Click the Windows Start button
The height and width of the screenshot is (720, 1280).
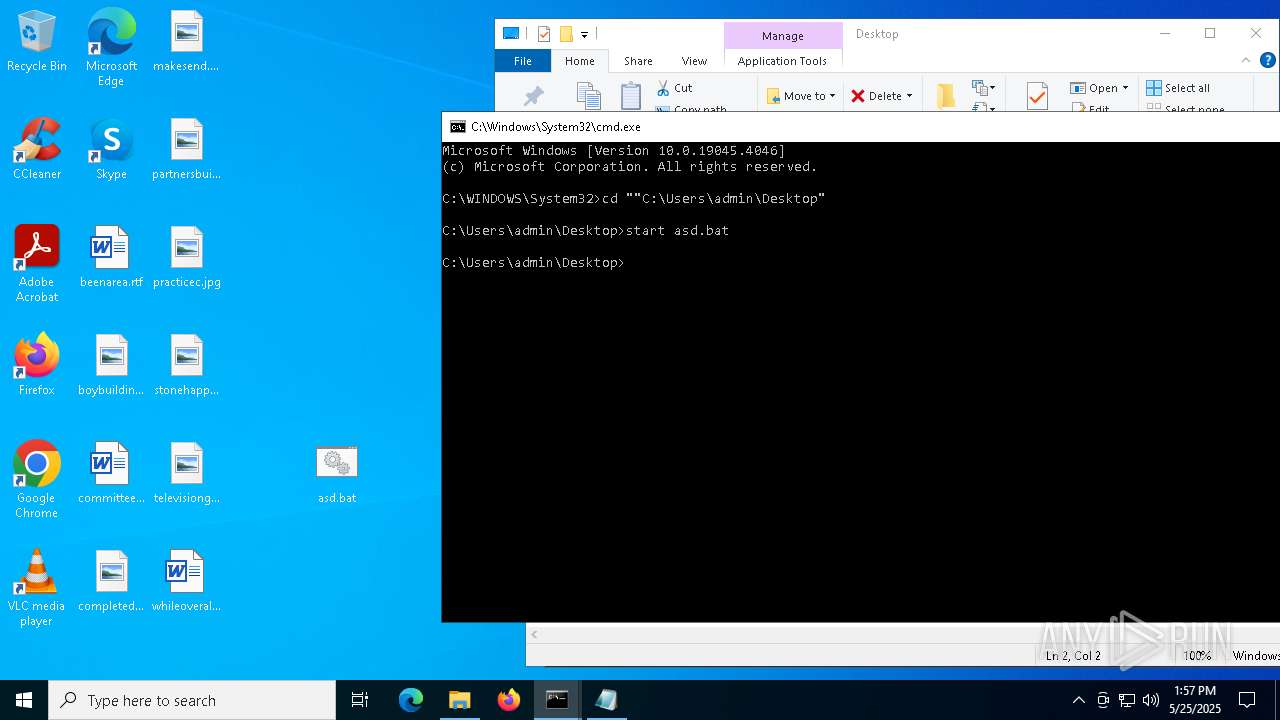click(x=24, y=700)
